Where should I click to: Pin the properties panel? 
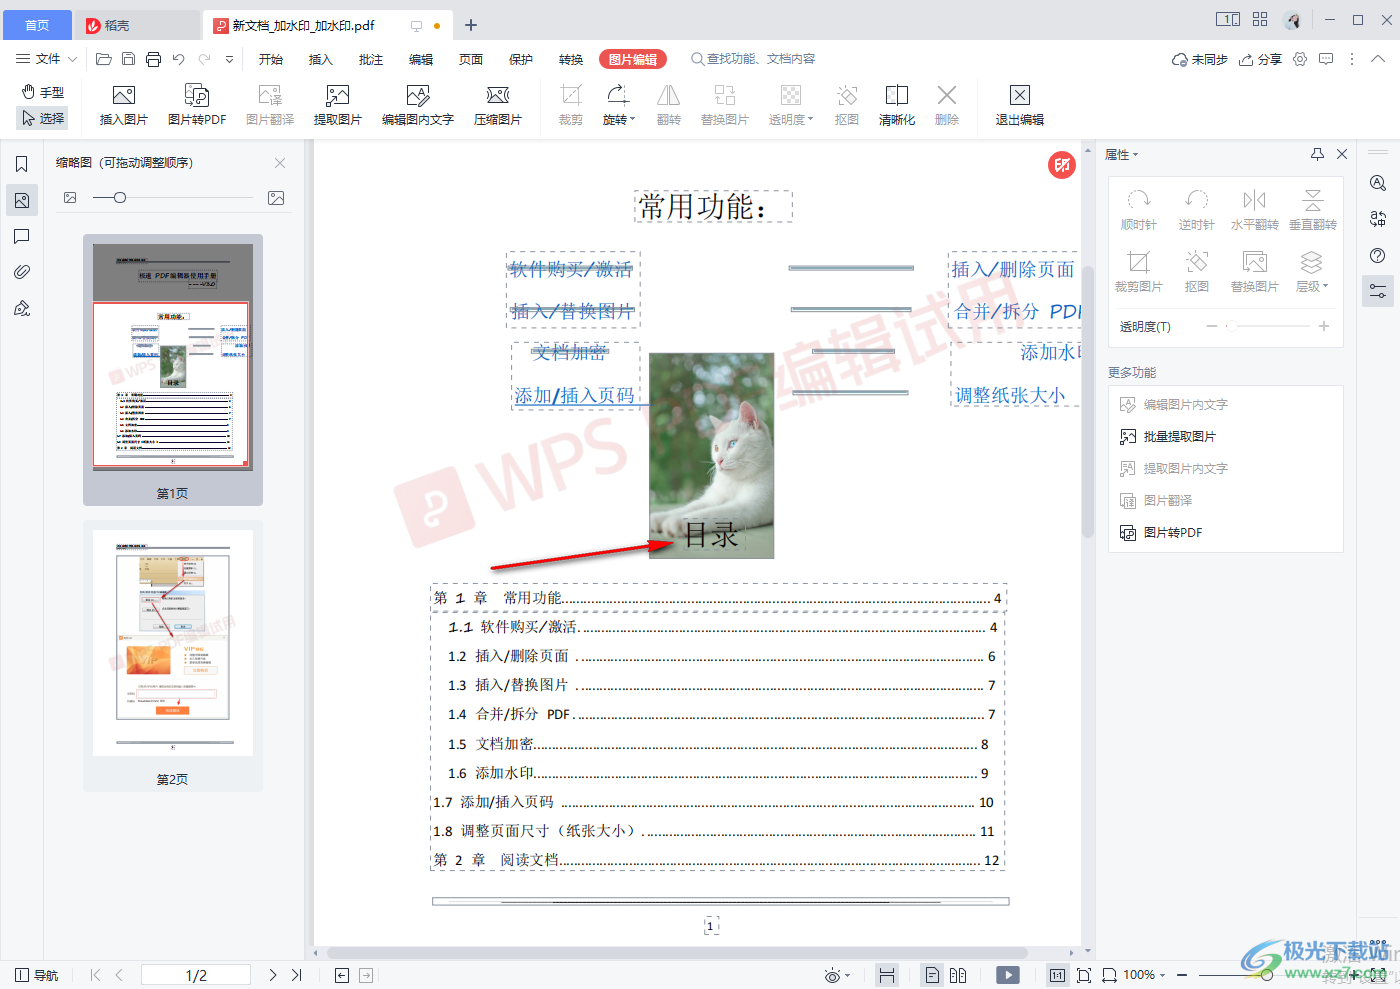(x=1317, y=154)
